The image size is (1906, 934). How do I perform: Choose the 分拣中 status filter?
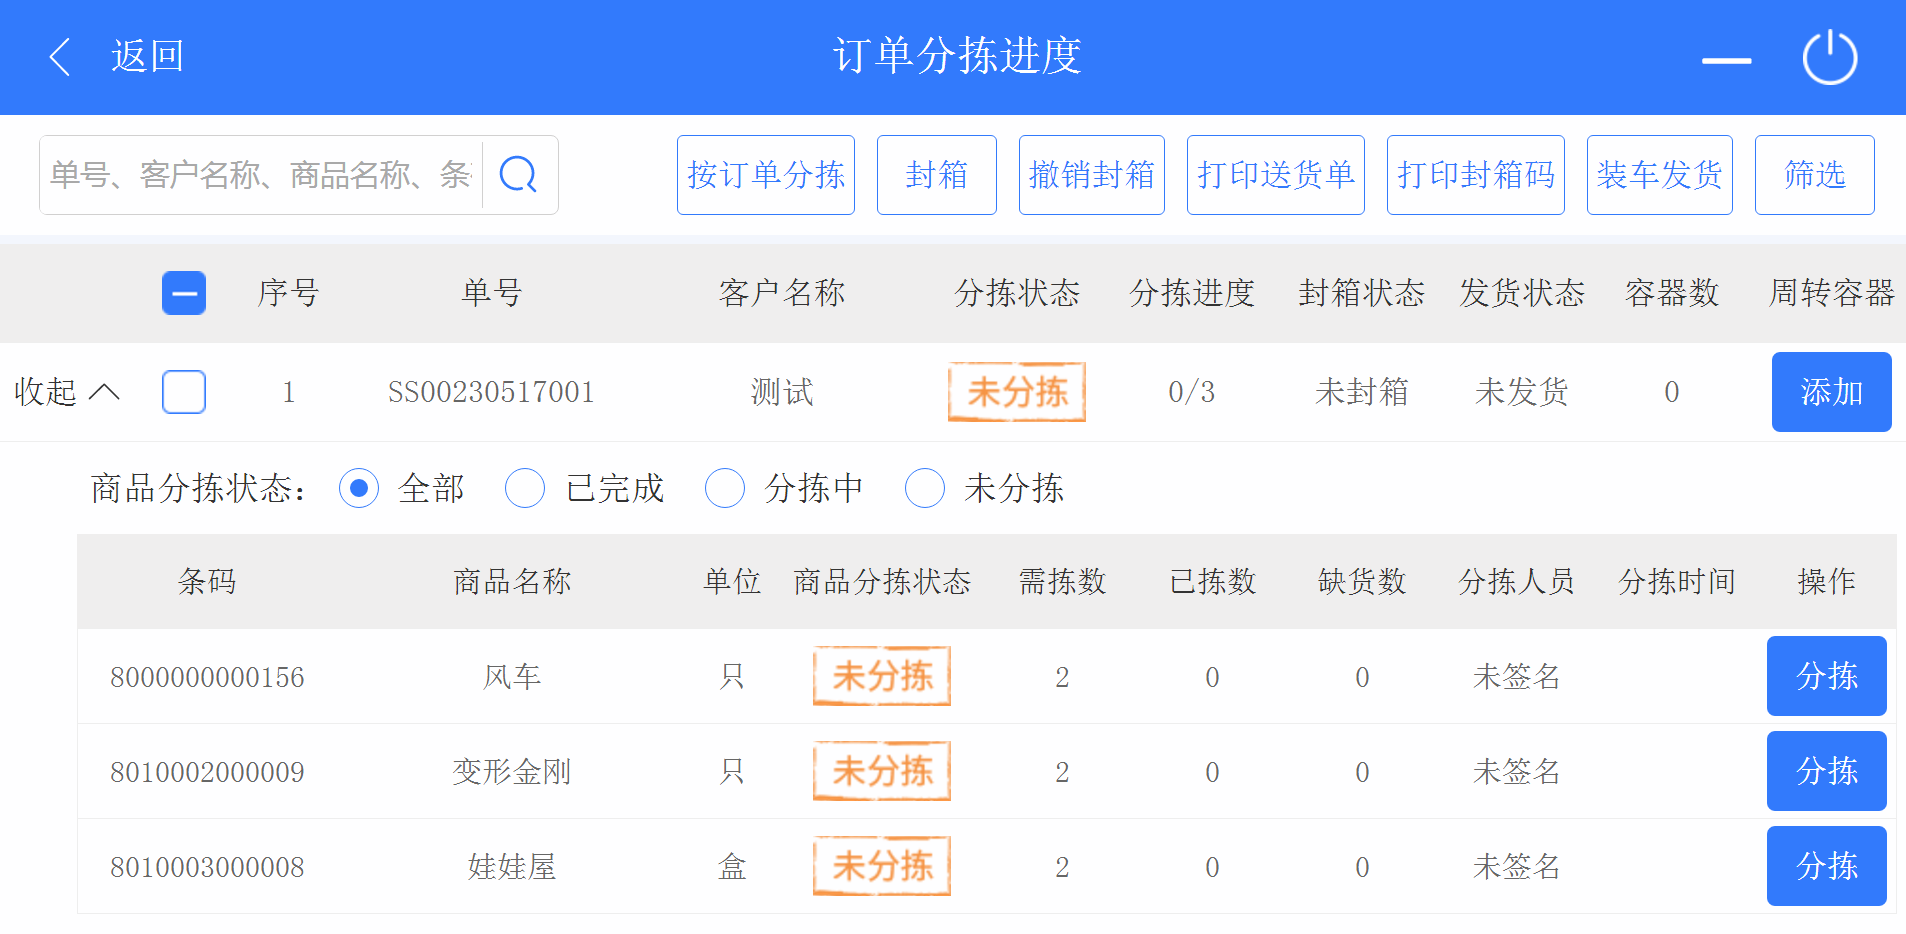tap(725, 488)
